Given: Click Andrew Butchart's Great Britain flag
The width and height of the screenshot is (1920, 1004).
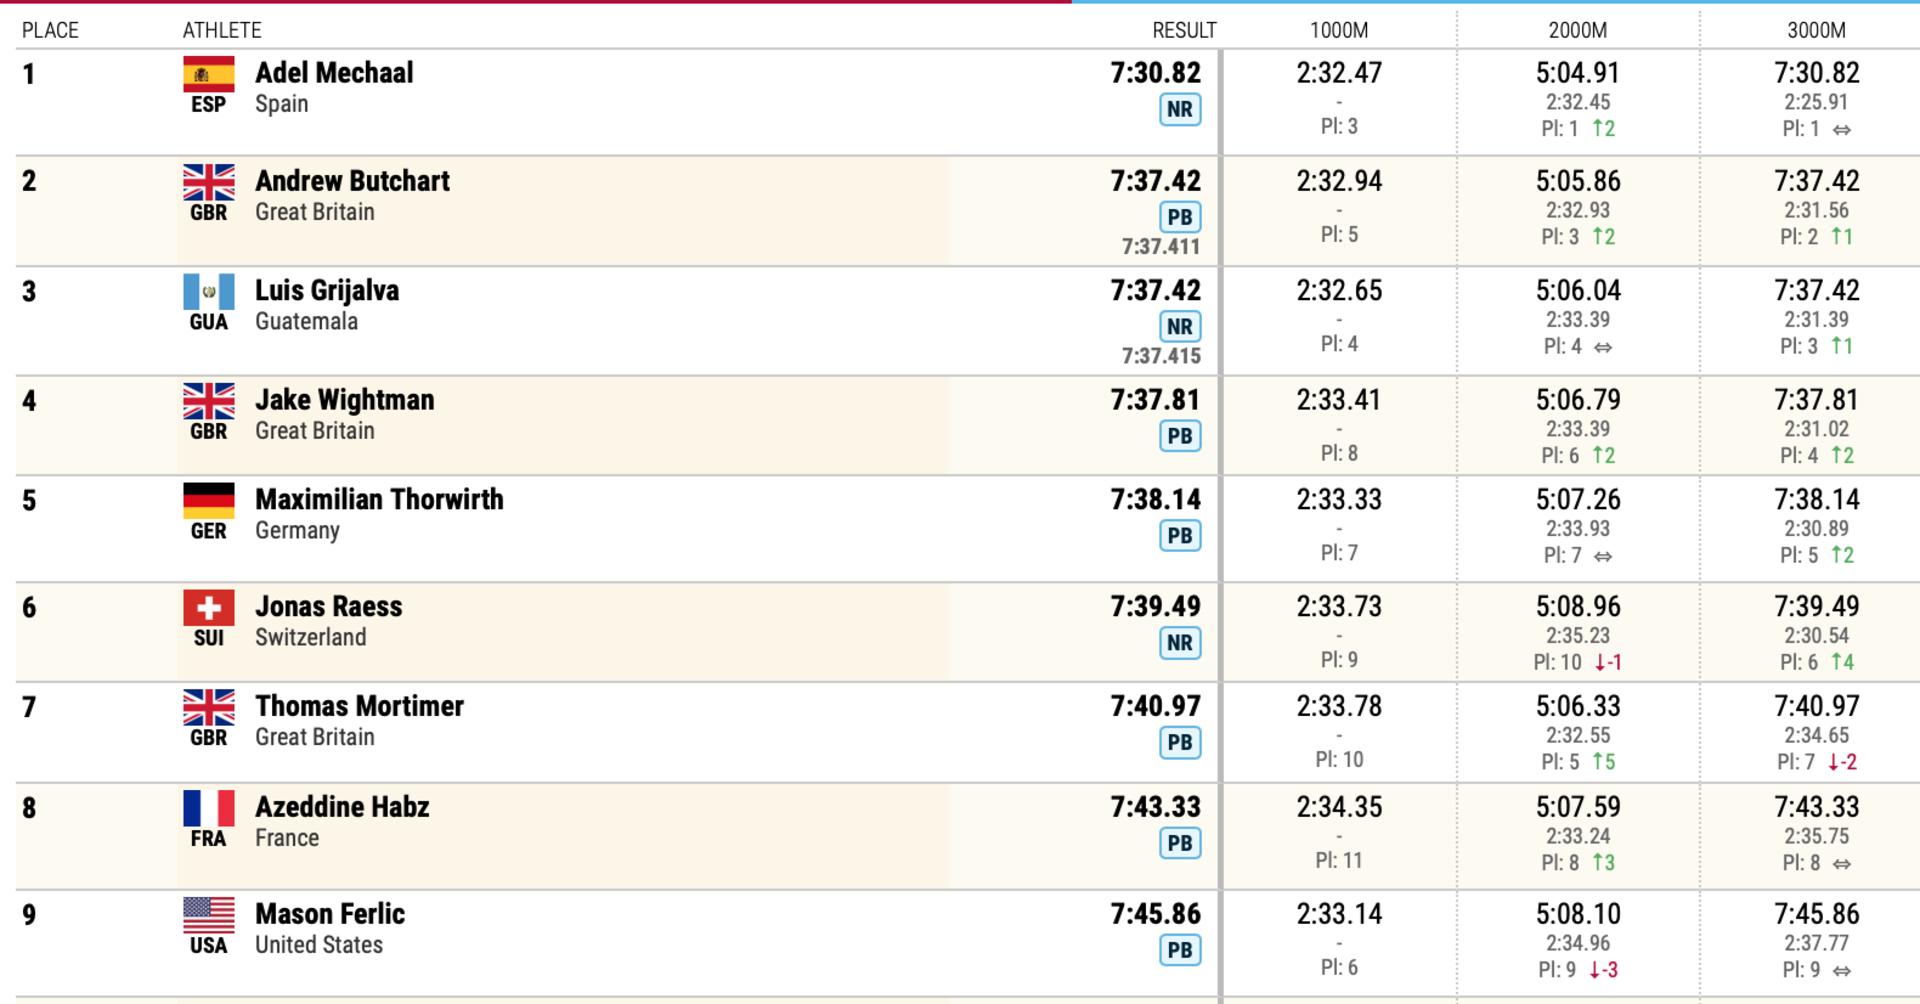Looking at the screenshot, I should pos(209,183).
